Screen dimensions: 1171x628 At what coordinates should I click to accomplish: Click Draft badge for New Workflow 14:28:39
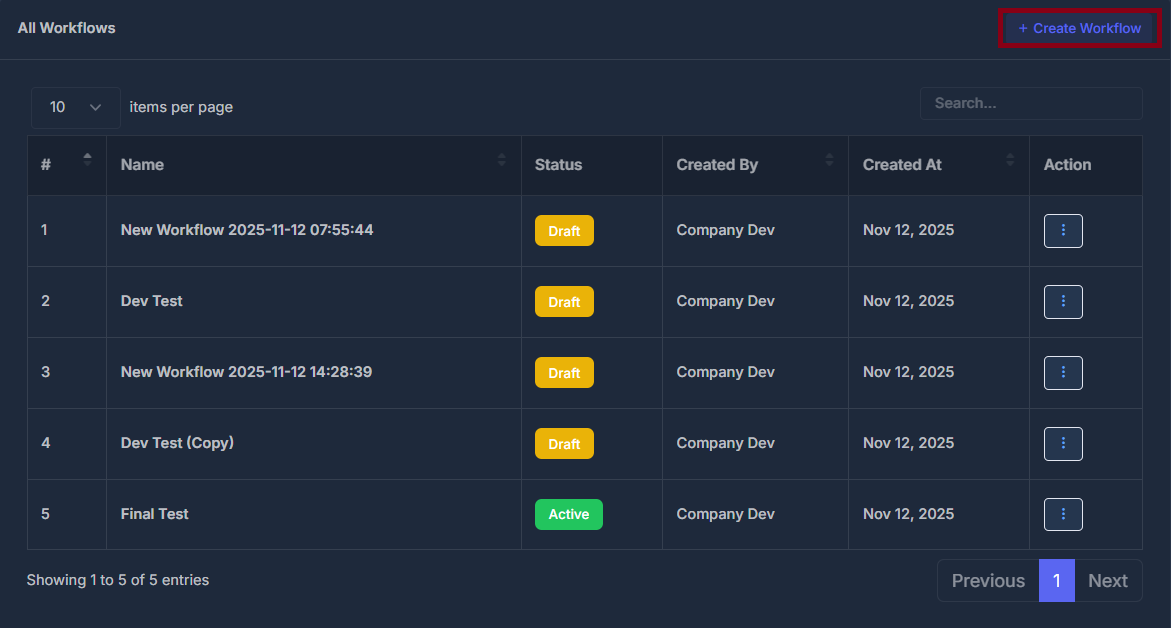(564, 373)
